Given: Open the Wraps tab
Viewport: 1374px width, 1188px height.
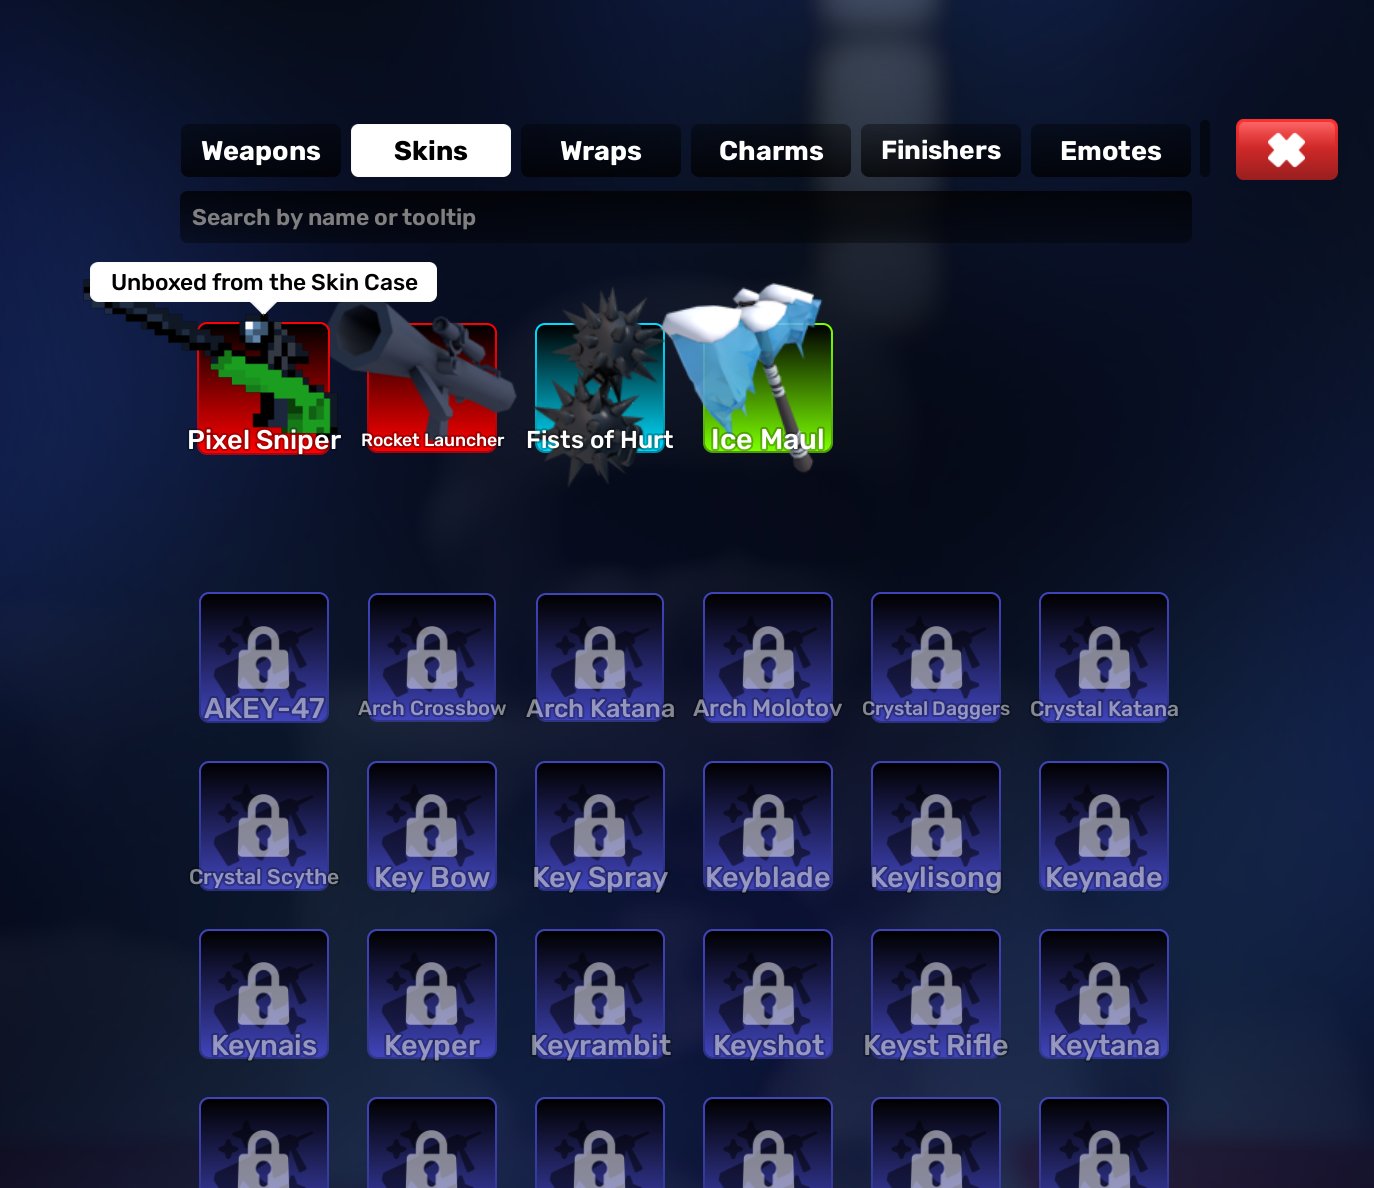Looking at the screenshot, I should (601, 151).
